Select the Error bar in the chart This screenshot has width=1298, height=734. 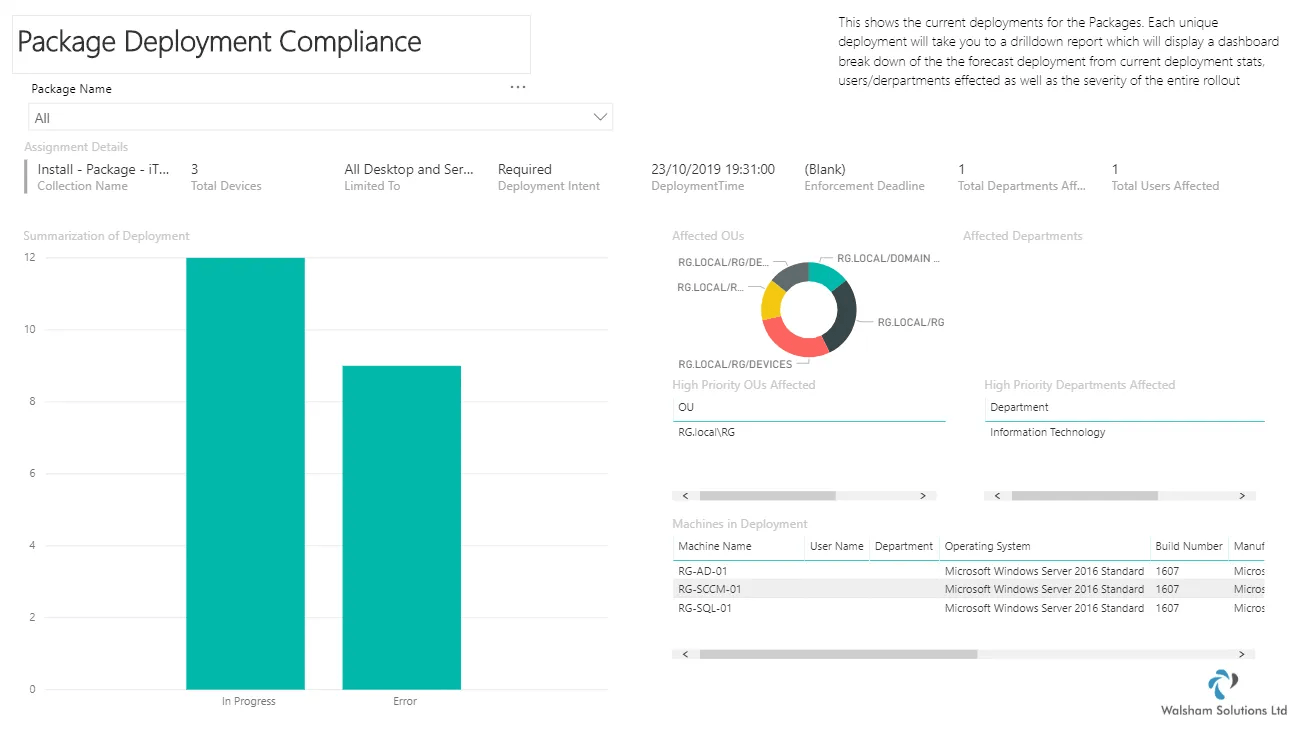point(401,527)
